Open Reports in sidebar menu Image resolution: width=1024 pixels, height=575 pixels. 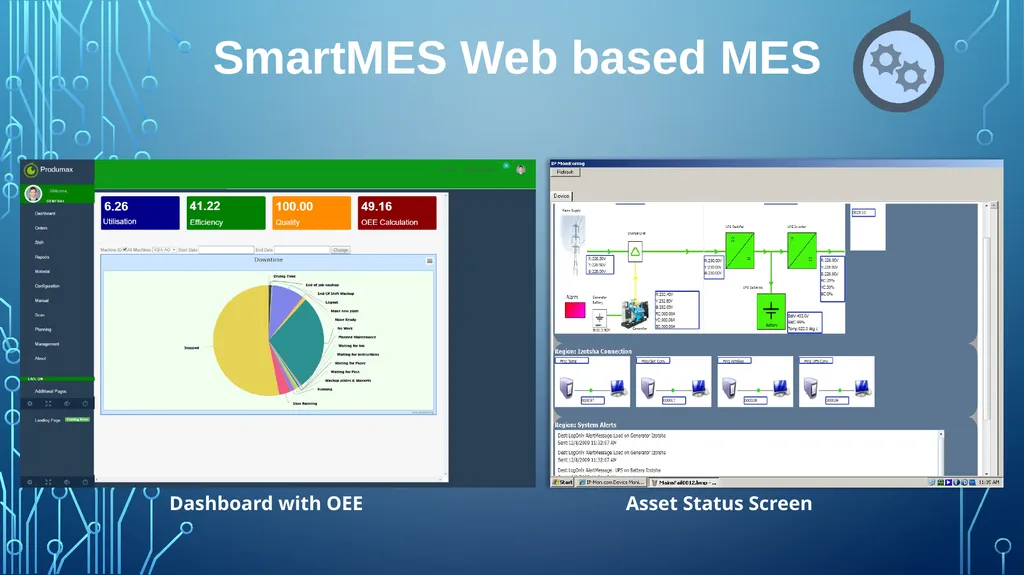[42, 257]
